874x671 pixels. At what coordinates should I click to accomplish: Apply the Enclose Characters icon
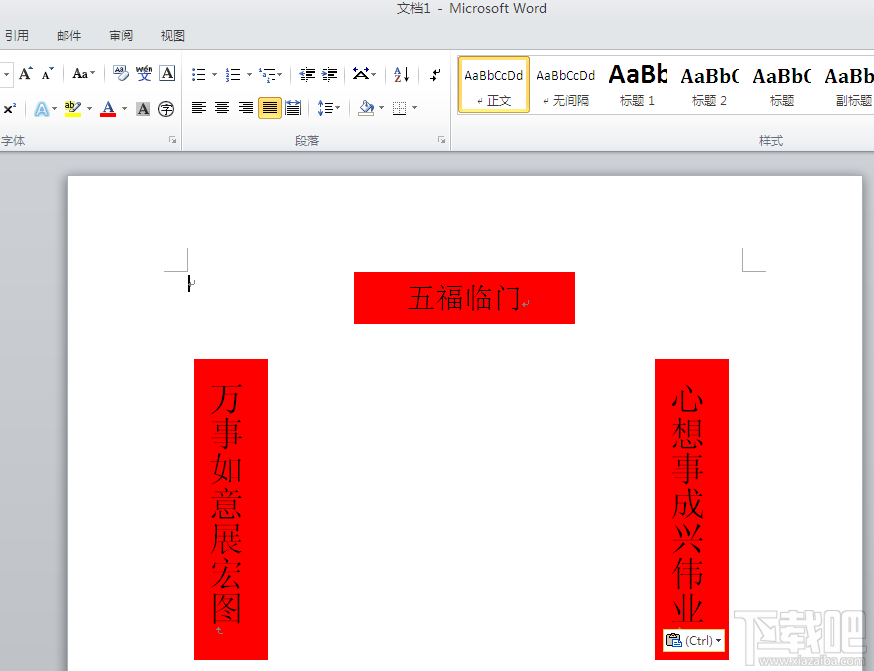pos(167,109)
